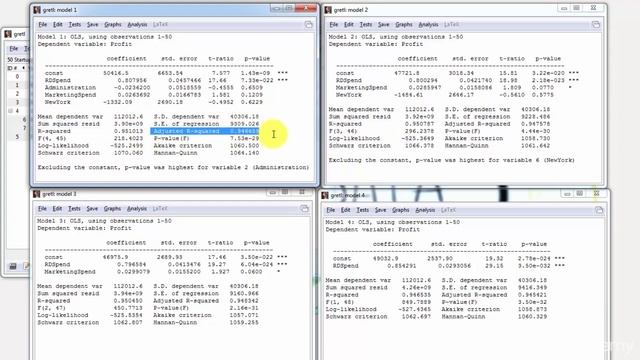The image size is (640, 360).
Task: Maximize the gretl model 2 window
Action: click(576, 8)
